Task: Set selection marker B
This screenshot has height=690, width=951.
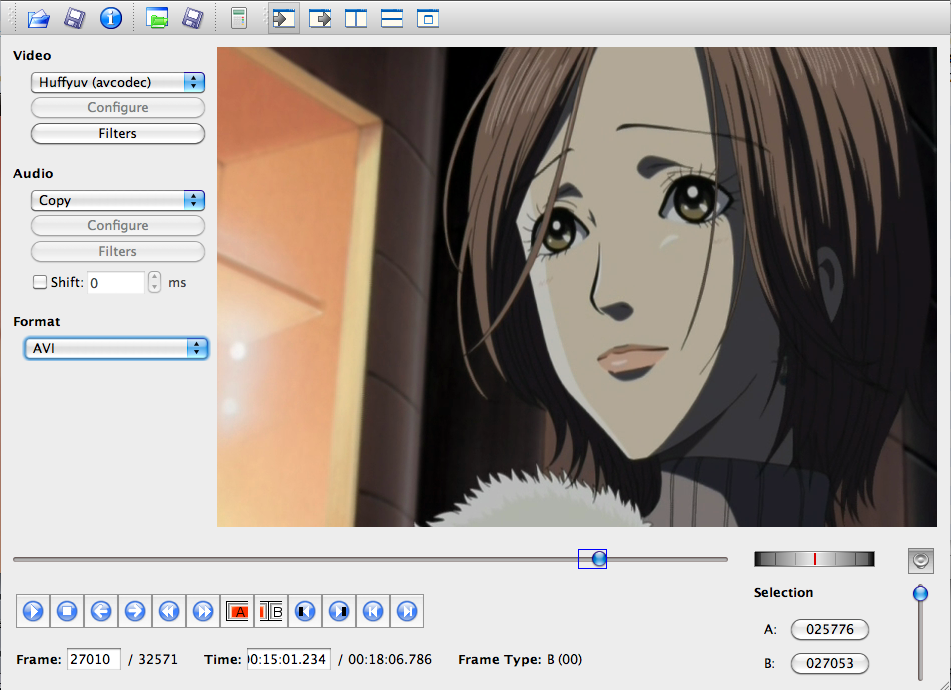Action: click(x=271, y=611)
